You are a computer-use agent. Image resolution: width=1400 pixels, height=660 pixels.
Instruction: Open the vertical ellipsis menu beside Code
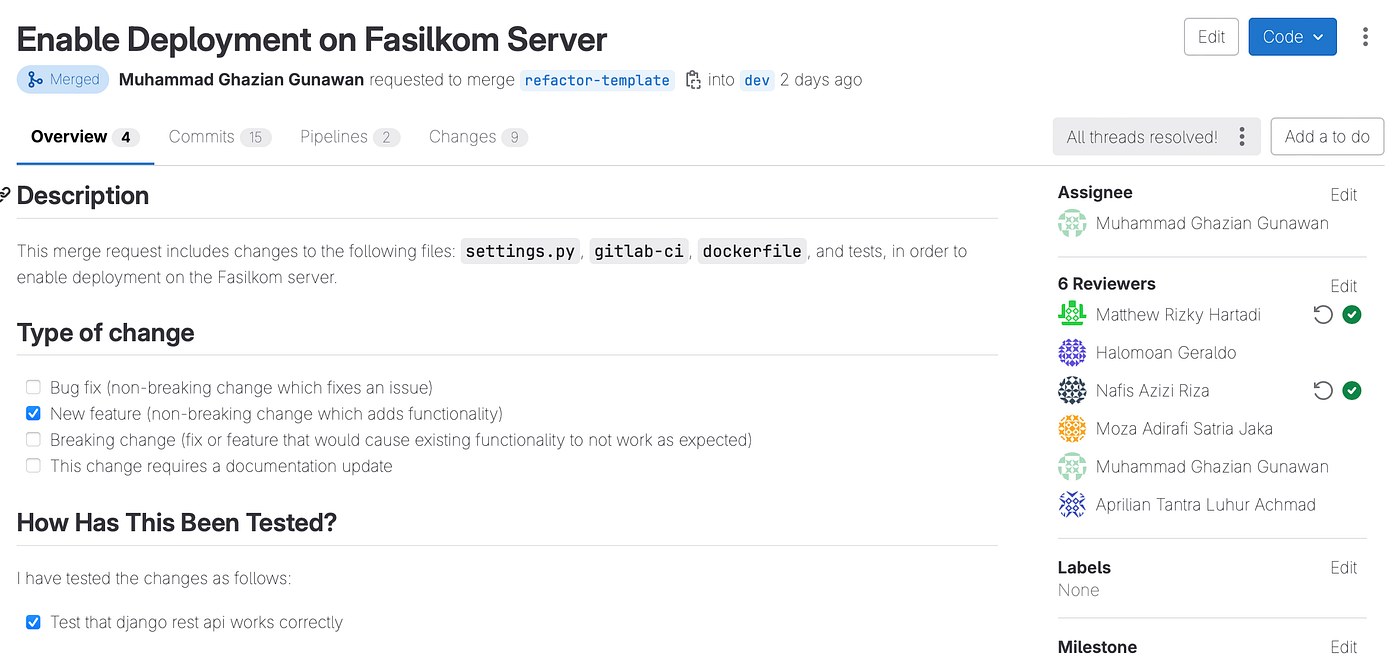[x=1366, y=37]
